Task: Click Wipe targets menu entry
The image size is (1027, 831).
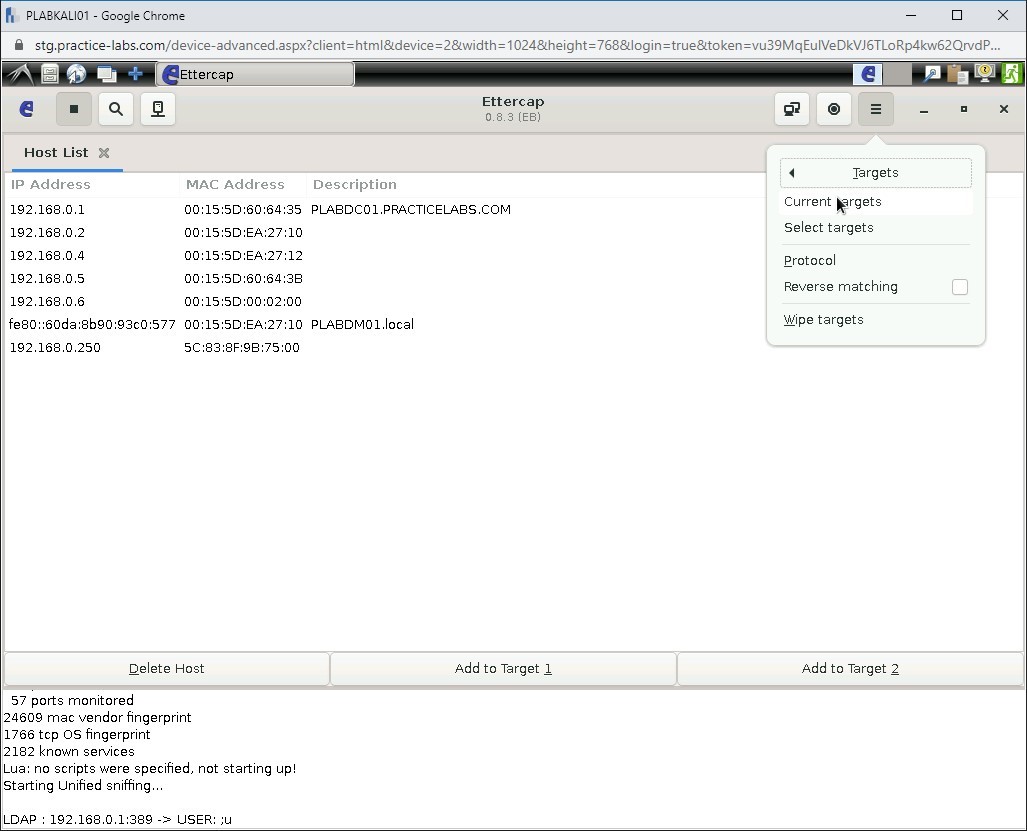Action: tap(821, 319)
